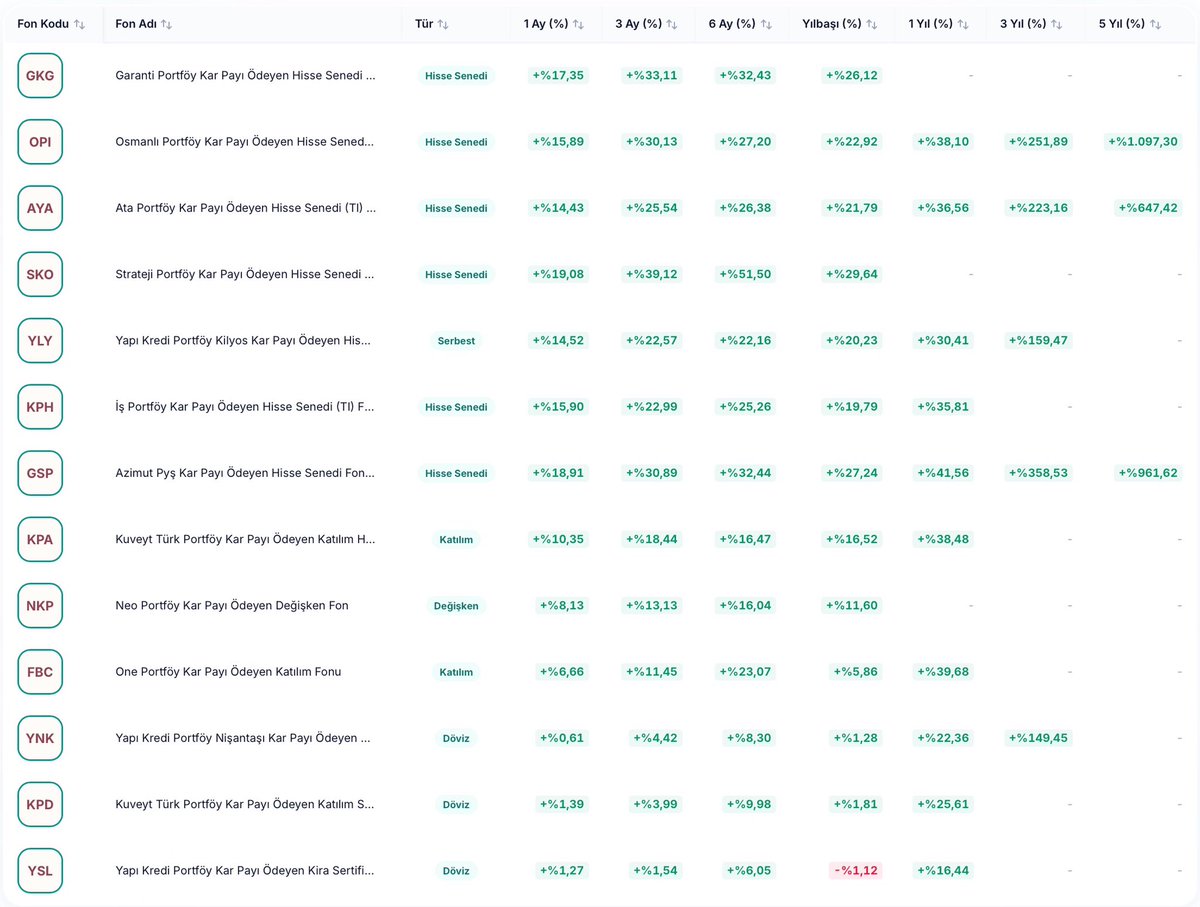Select the +%0,61 one-month value

click(562, 738)
